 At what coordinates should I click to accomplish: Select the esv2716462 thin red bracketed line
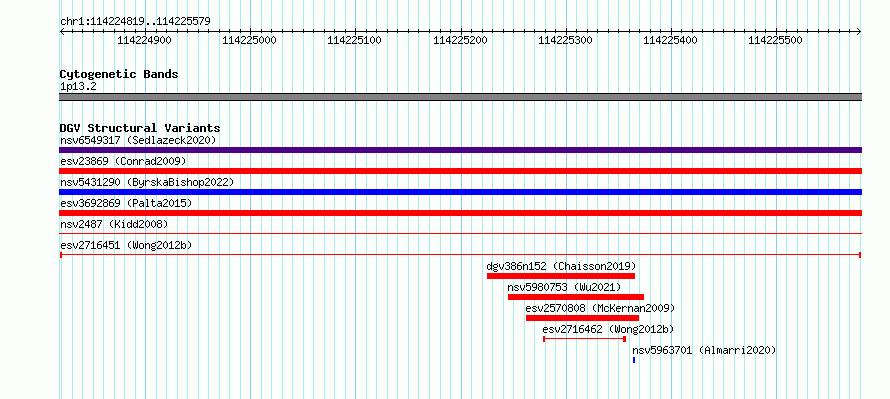click(x=584, y=339)
